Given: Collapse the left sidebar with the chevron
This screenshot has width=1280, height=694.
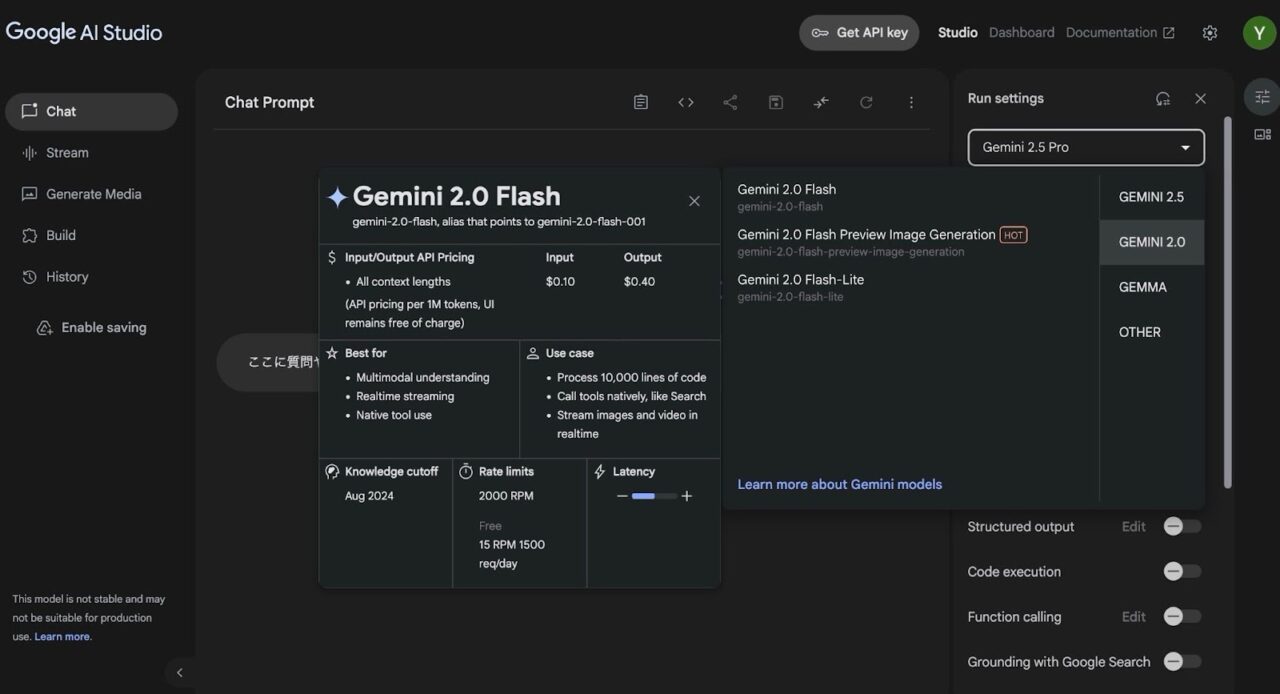Looking at the screenshot, I should 180,673.
